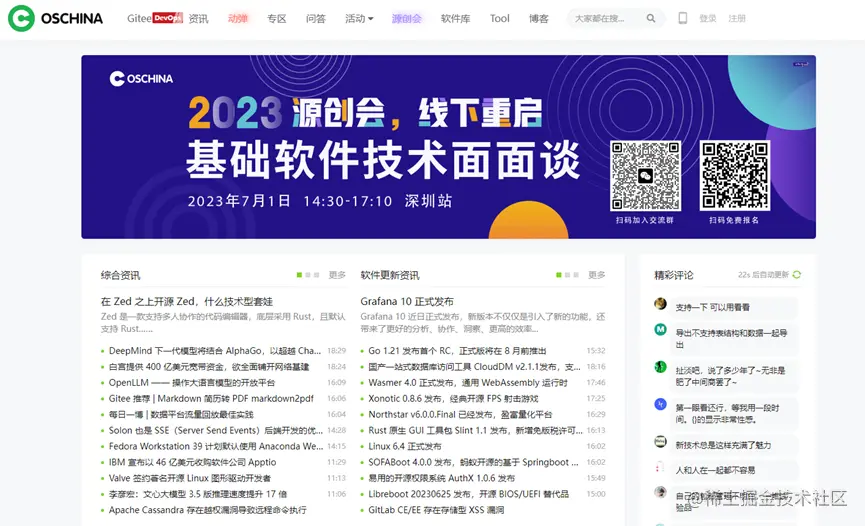Open the 问答 navigation item
Image resolution: width=865 pixels, height=526 pixels.
click(x=316, y=19)
